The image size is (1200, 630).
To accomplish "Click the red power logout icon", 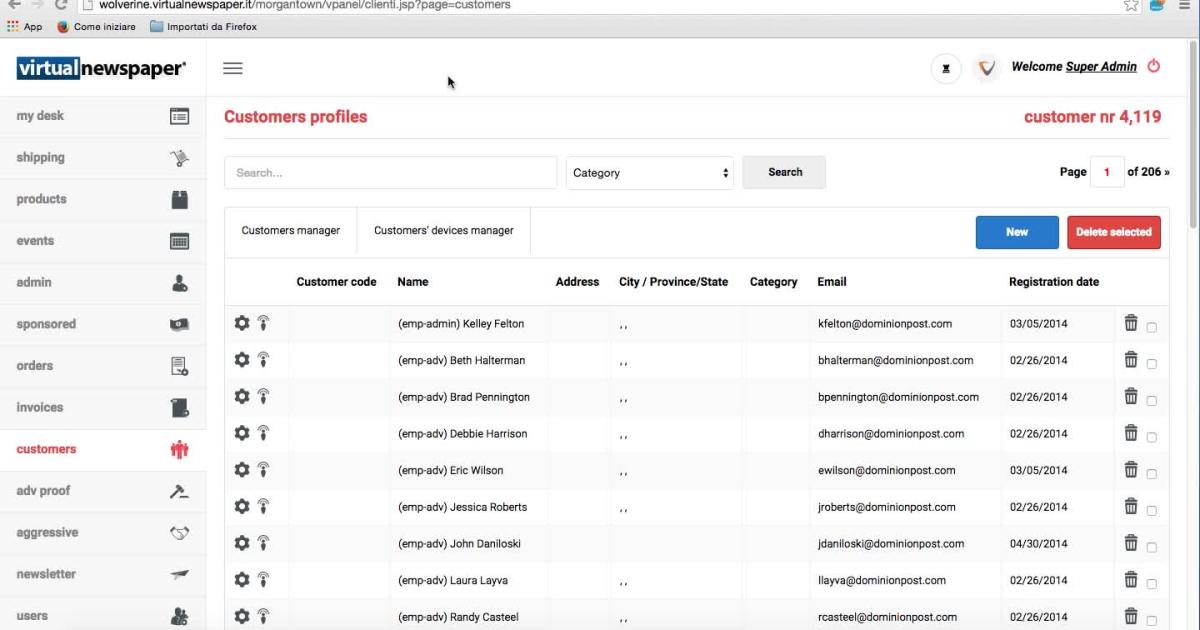I will (1153, 66).
